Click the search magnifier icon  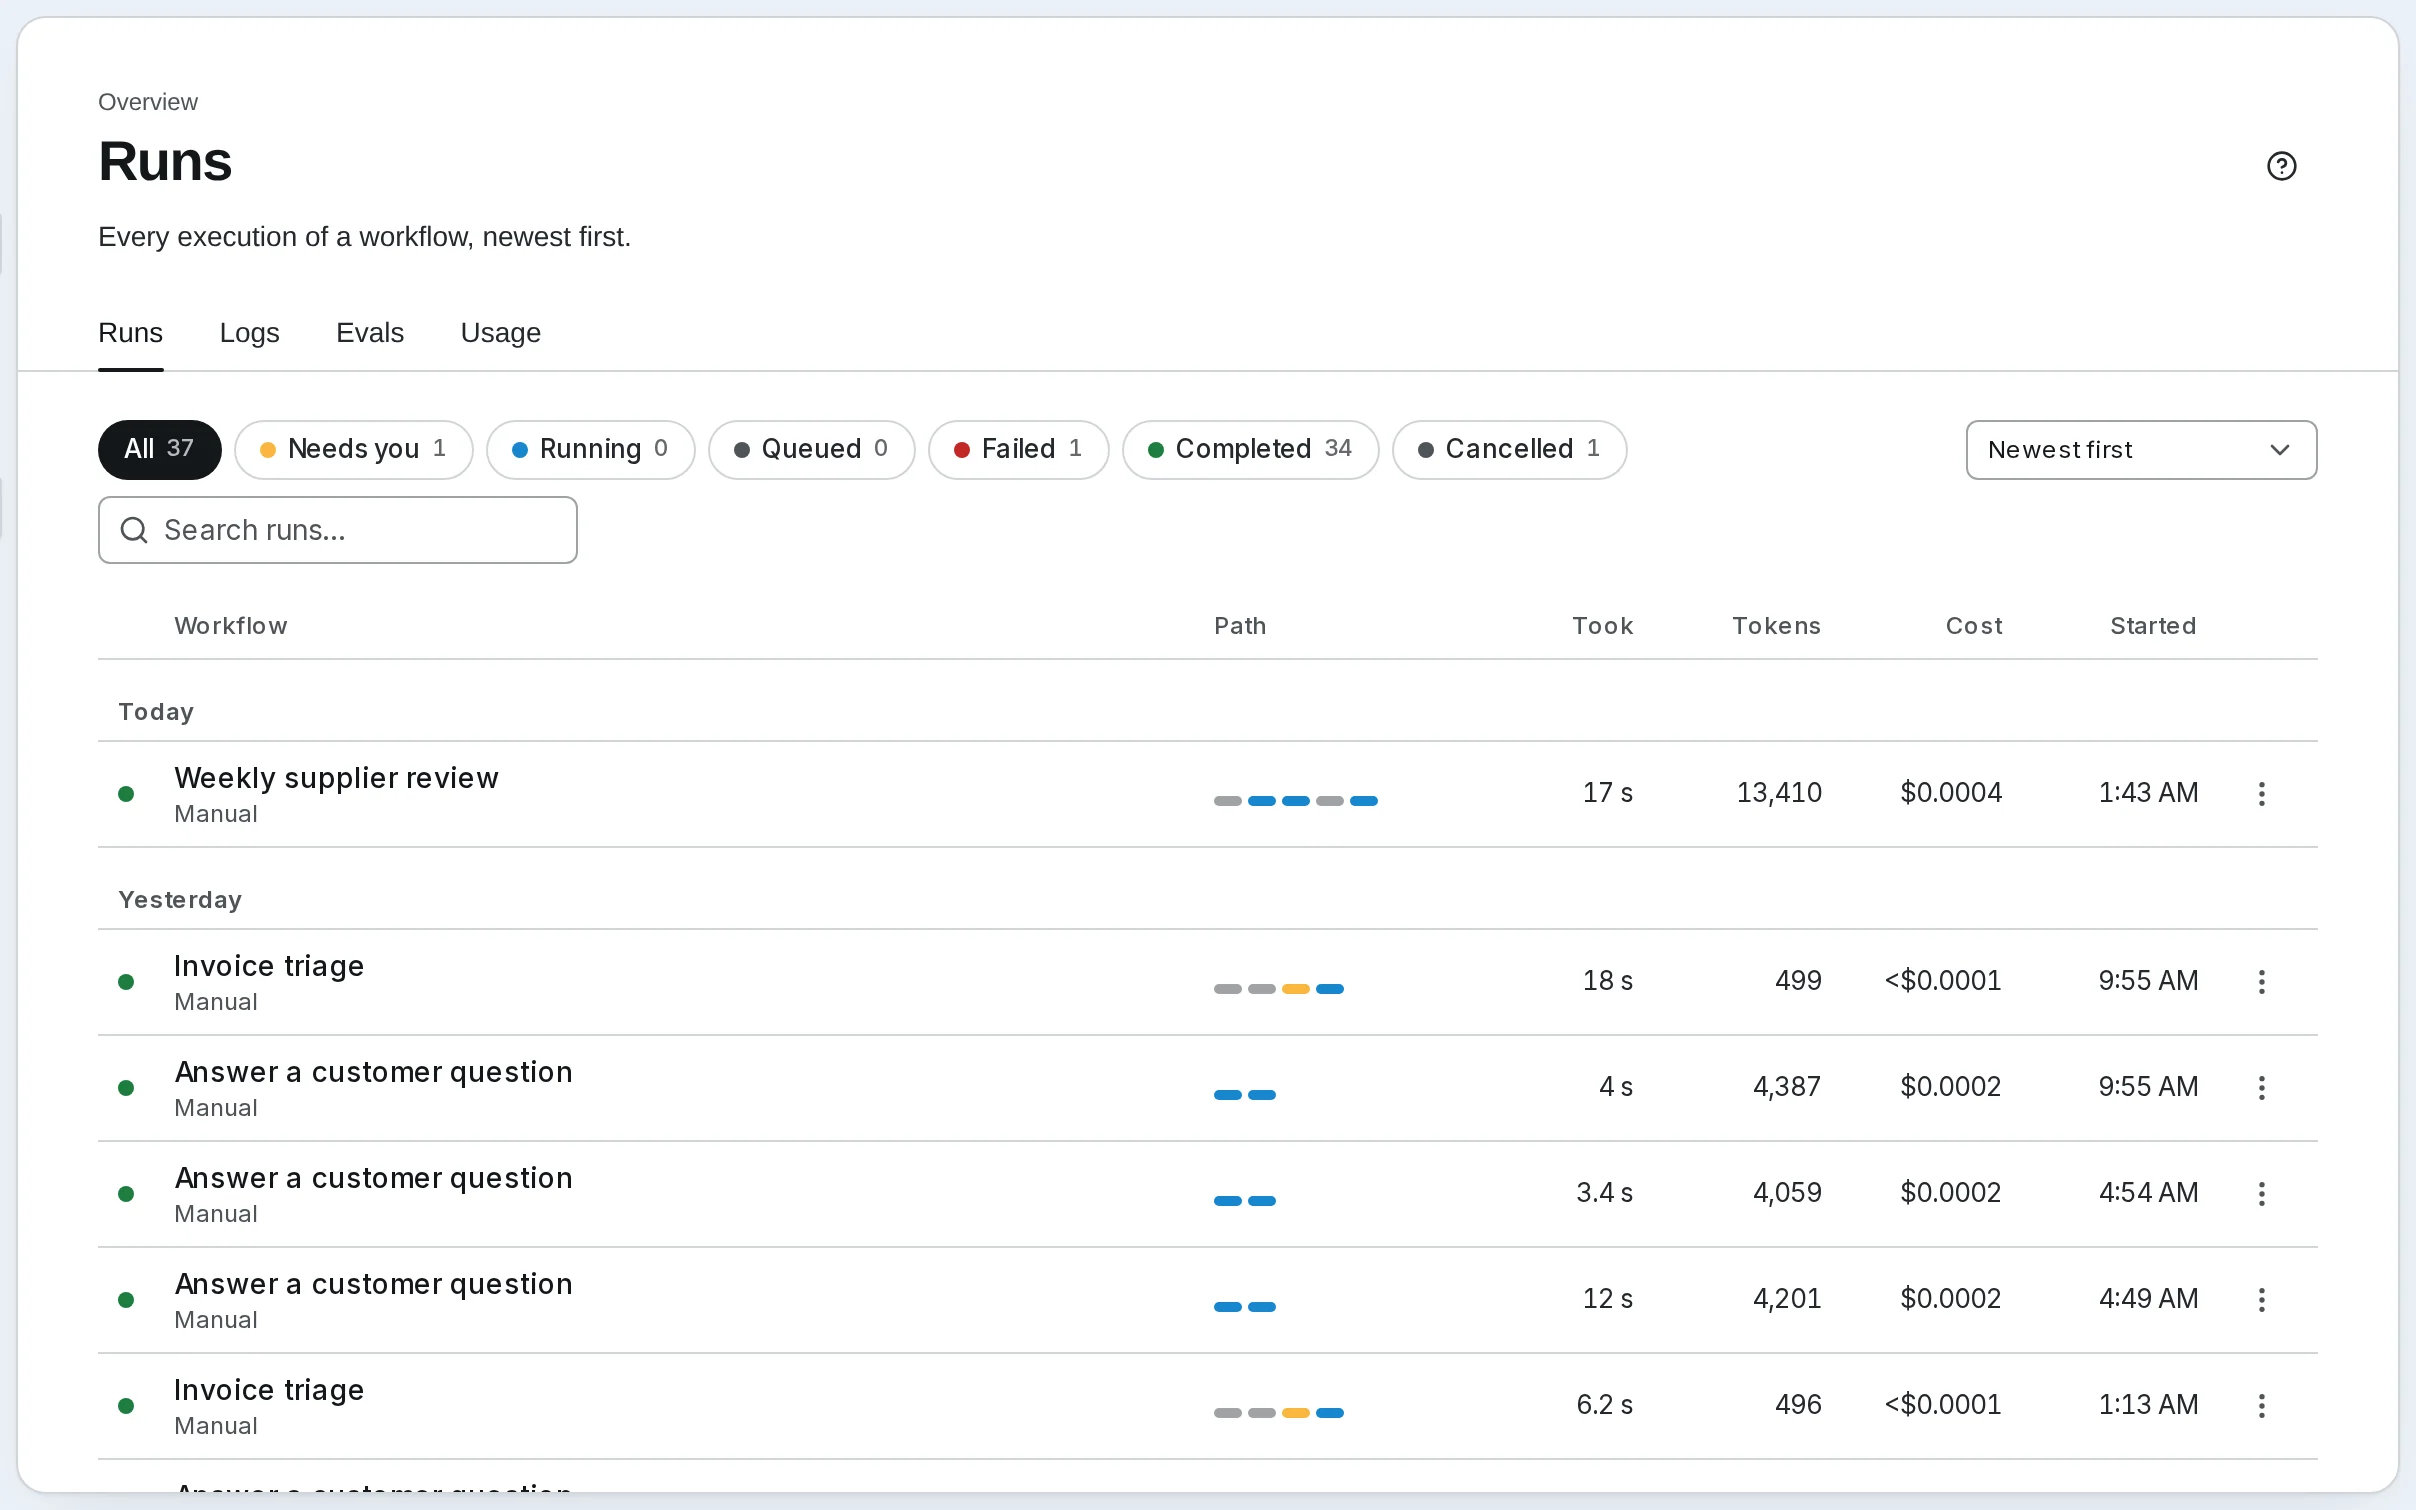pos(134,530)
